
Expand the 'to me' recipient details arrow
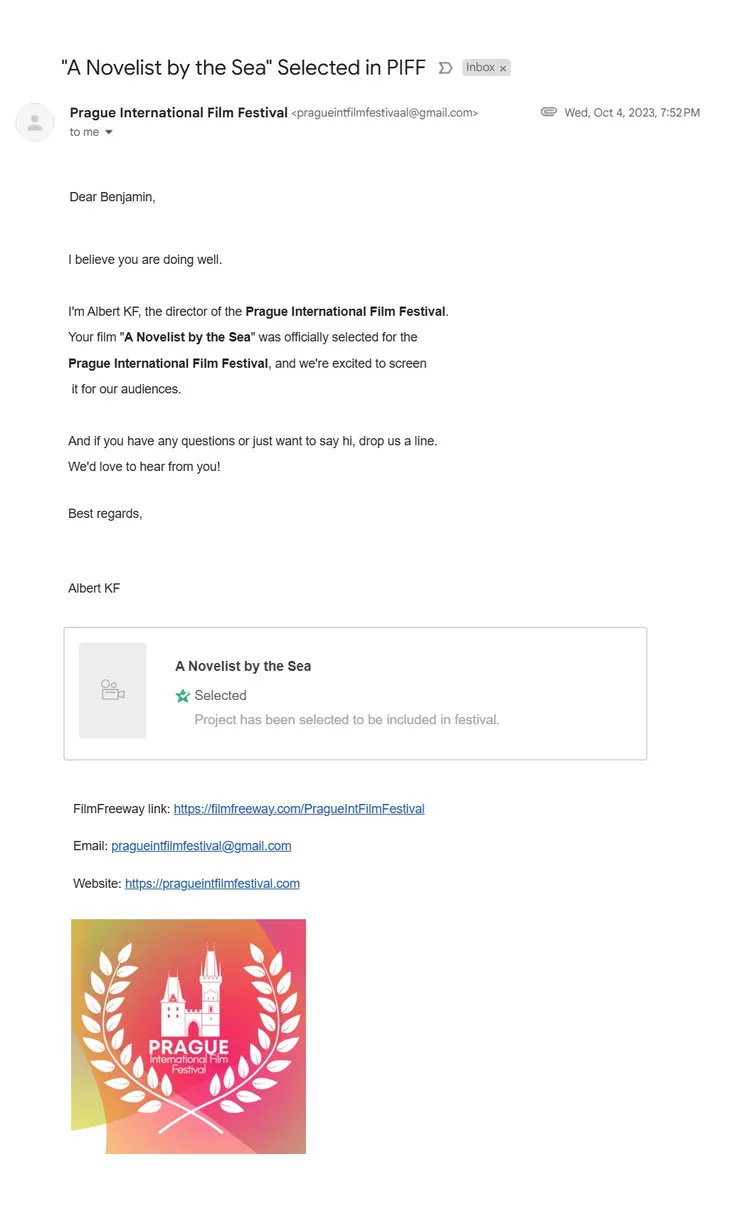(109, 133)
